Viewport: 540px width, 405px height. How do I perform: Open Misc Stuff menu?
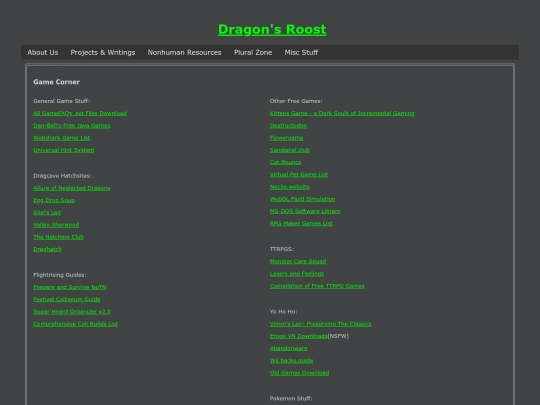pos(301,52)
